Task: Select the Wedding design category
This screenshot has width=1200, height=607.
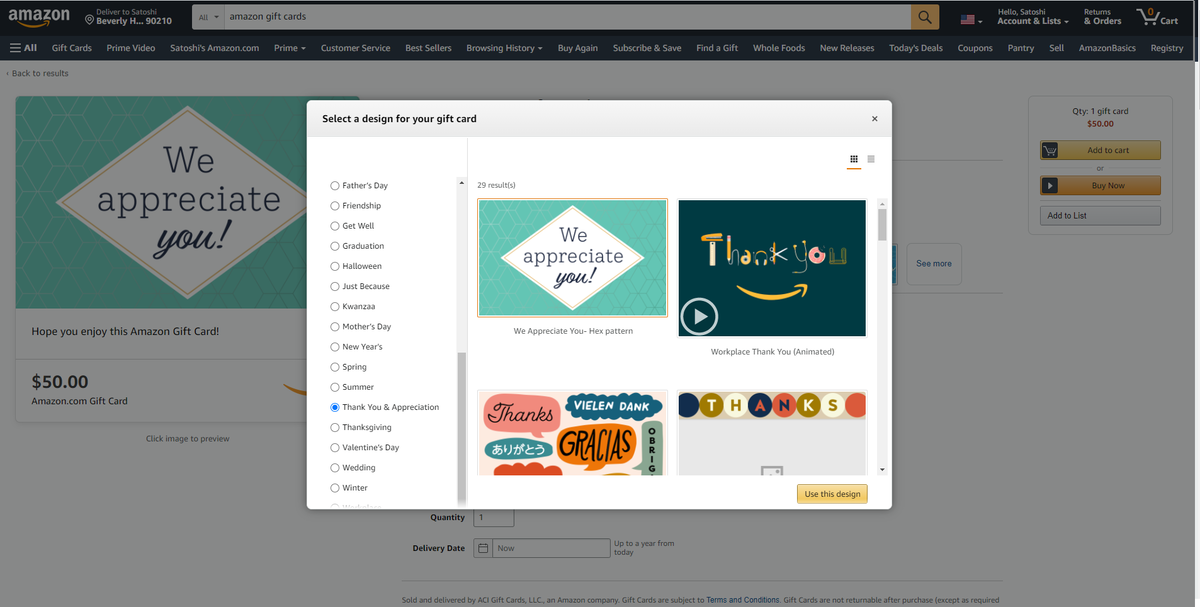Action: point(335,468)
